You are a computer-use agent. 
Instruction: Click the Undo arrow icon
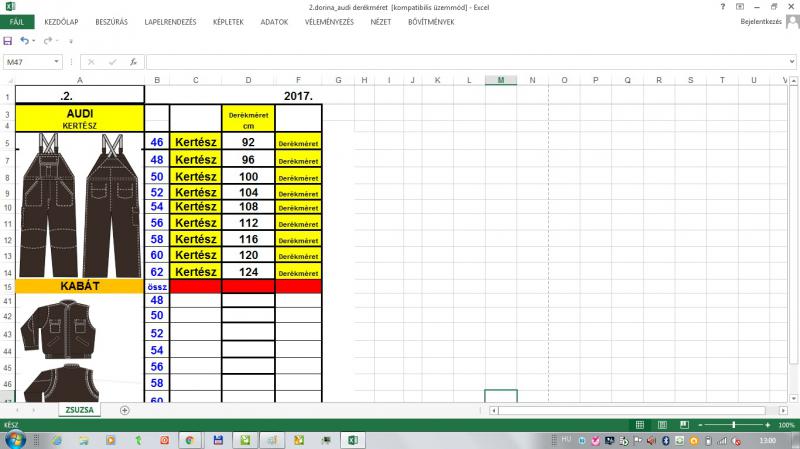[25, 40]
